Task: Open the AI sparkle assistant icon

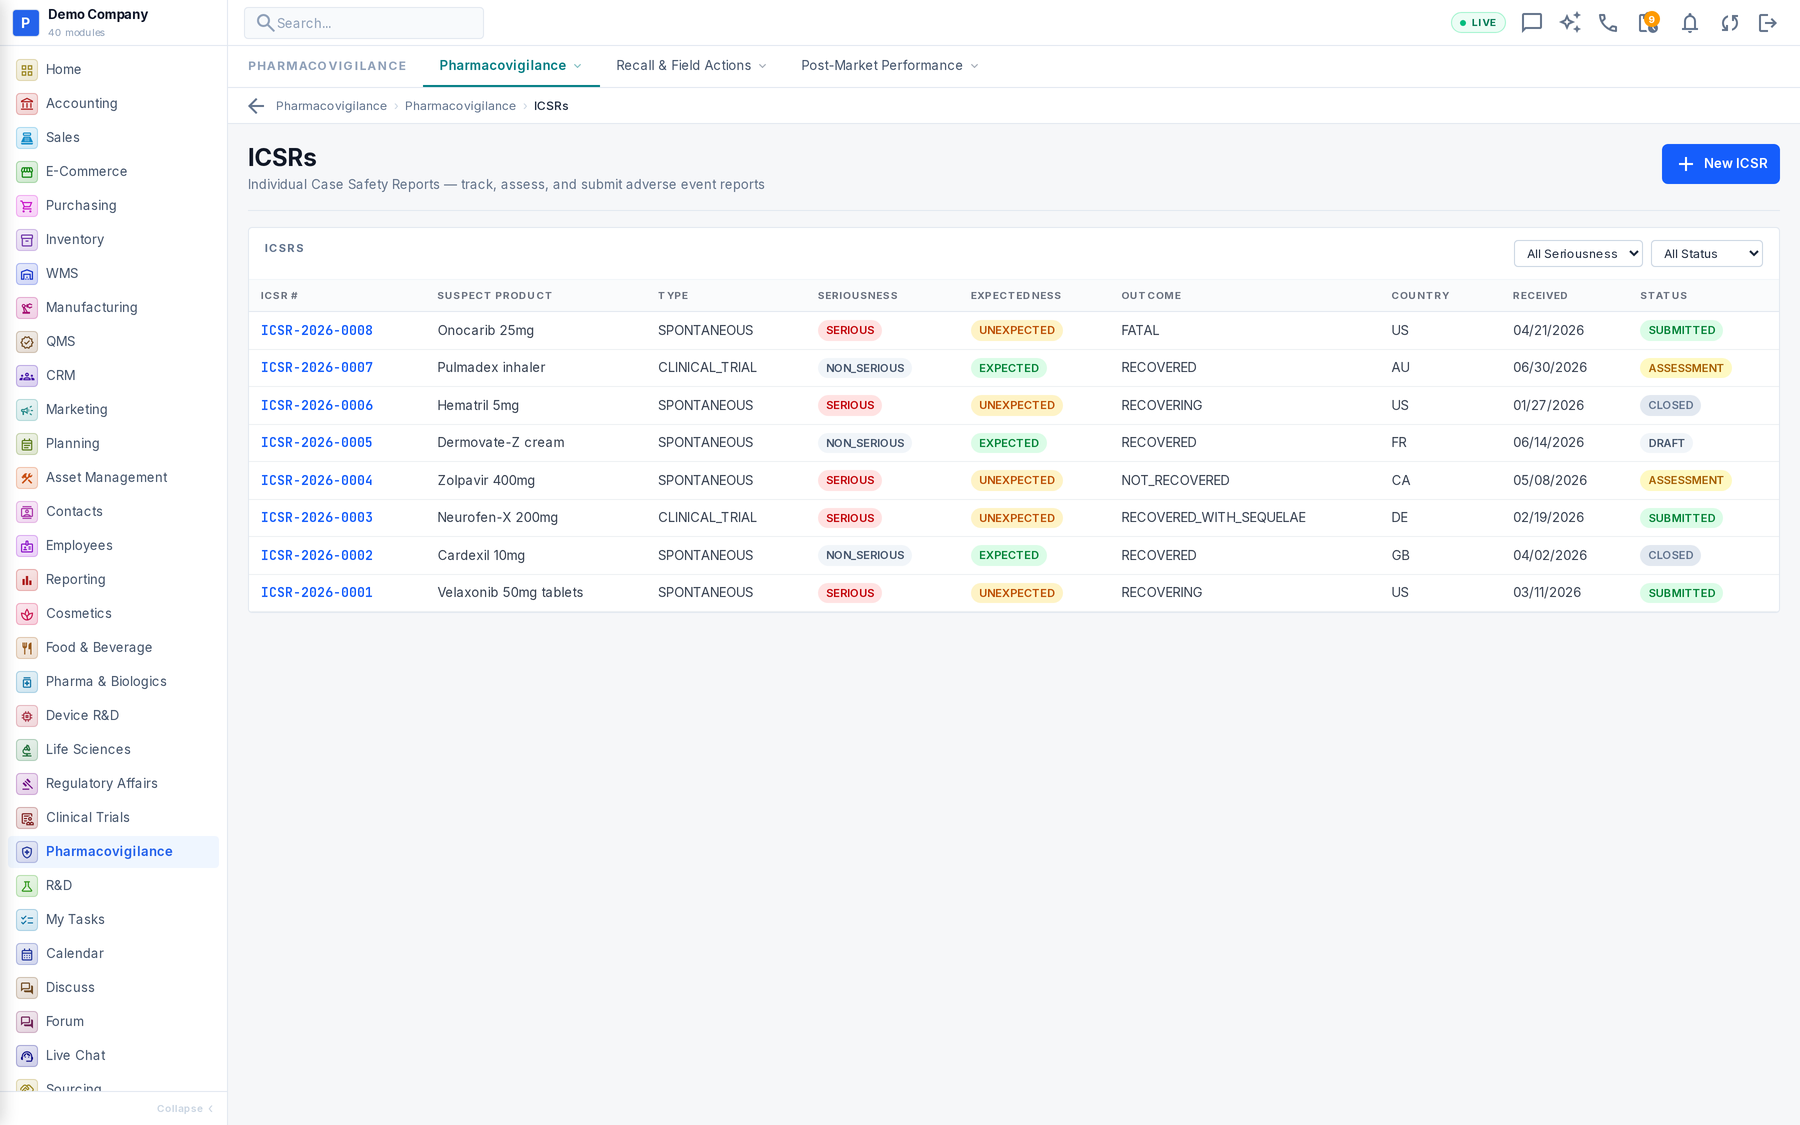Action: coord(1570,23)
